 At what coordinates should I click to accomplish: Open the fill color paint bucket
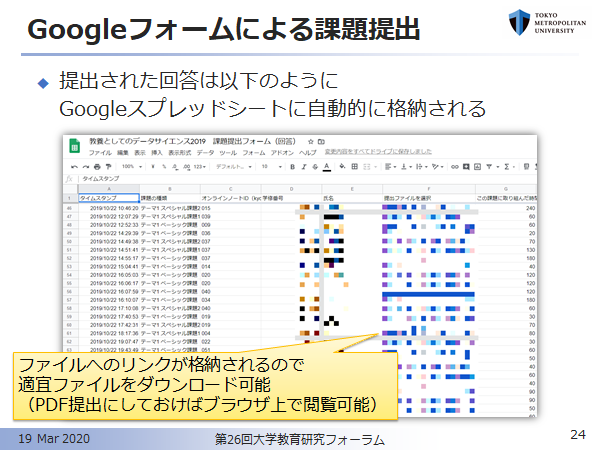(x=342, y=166)
